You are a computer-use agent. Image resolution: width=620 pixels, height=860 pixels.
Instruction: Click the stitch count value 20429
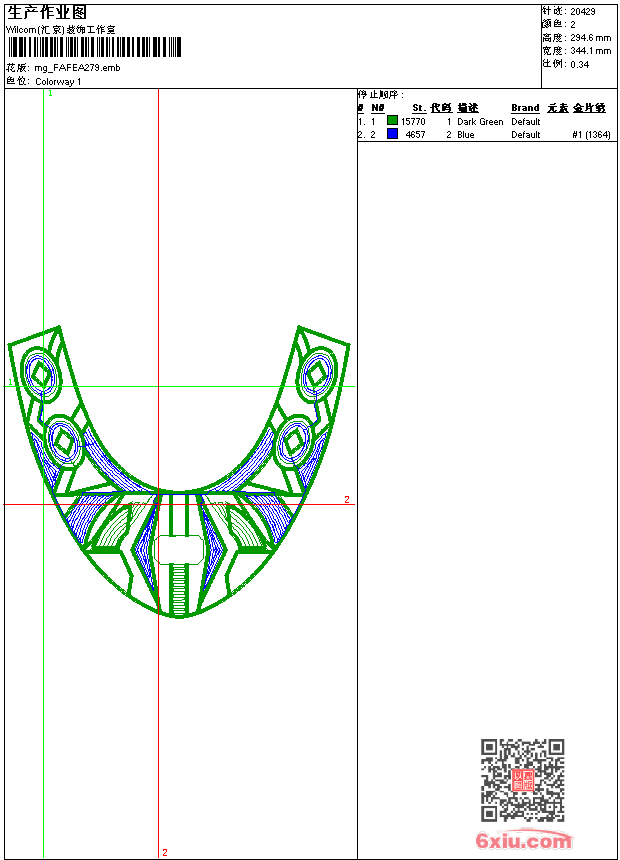pos(583,11)
